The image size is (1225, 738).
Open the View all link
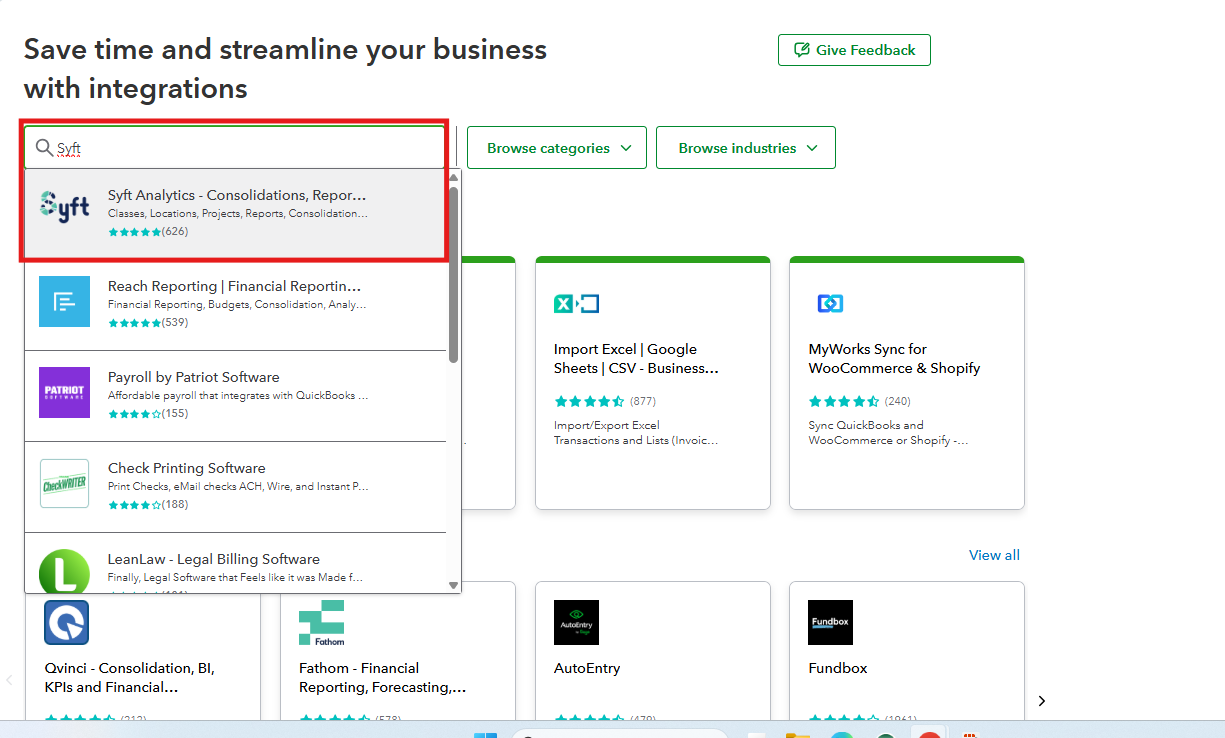tap(994, 555)
